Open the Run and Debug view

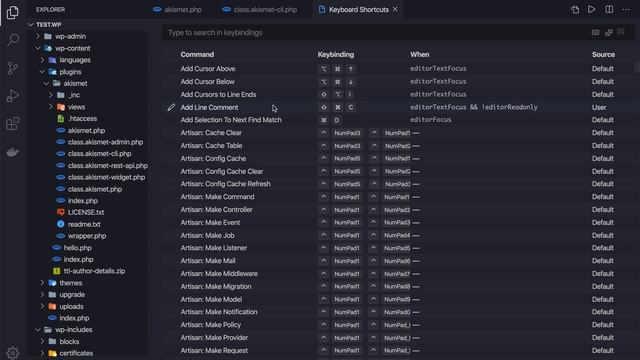[13, 96]
